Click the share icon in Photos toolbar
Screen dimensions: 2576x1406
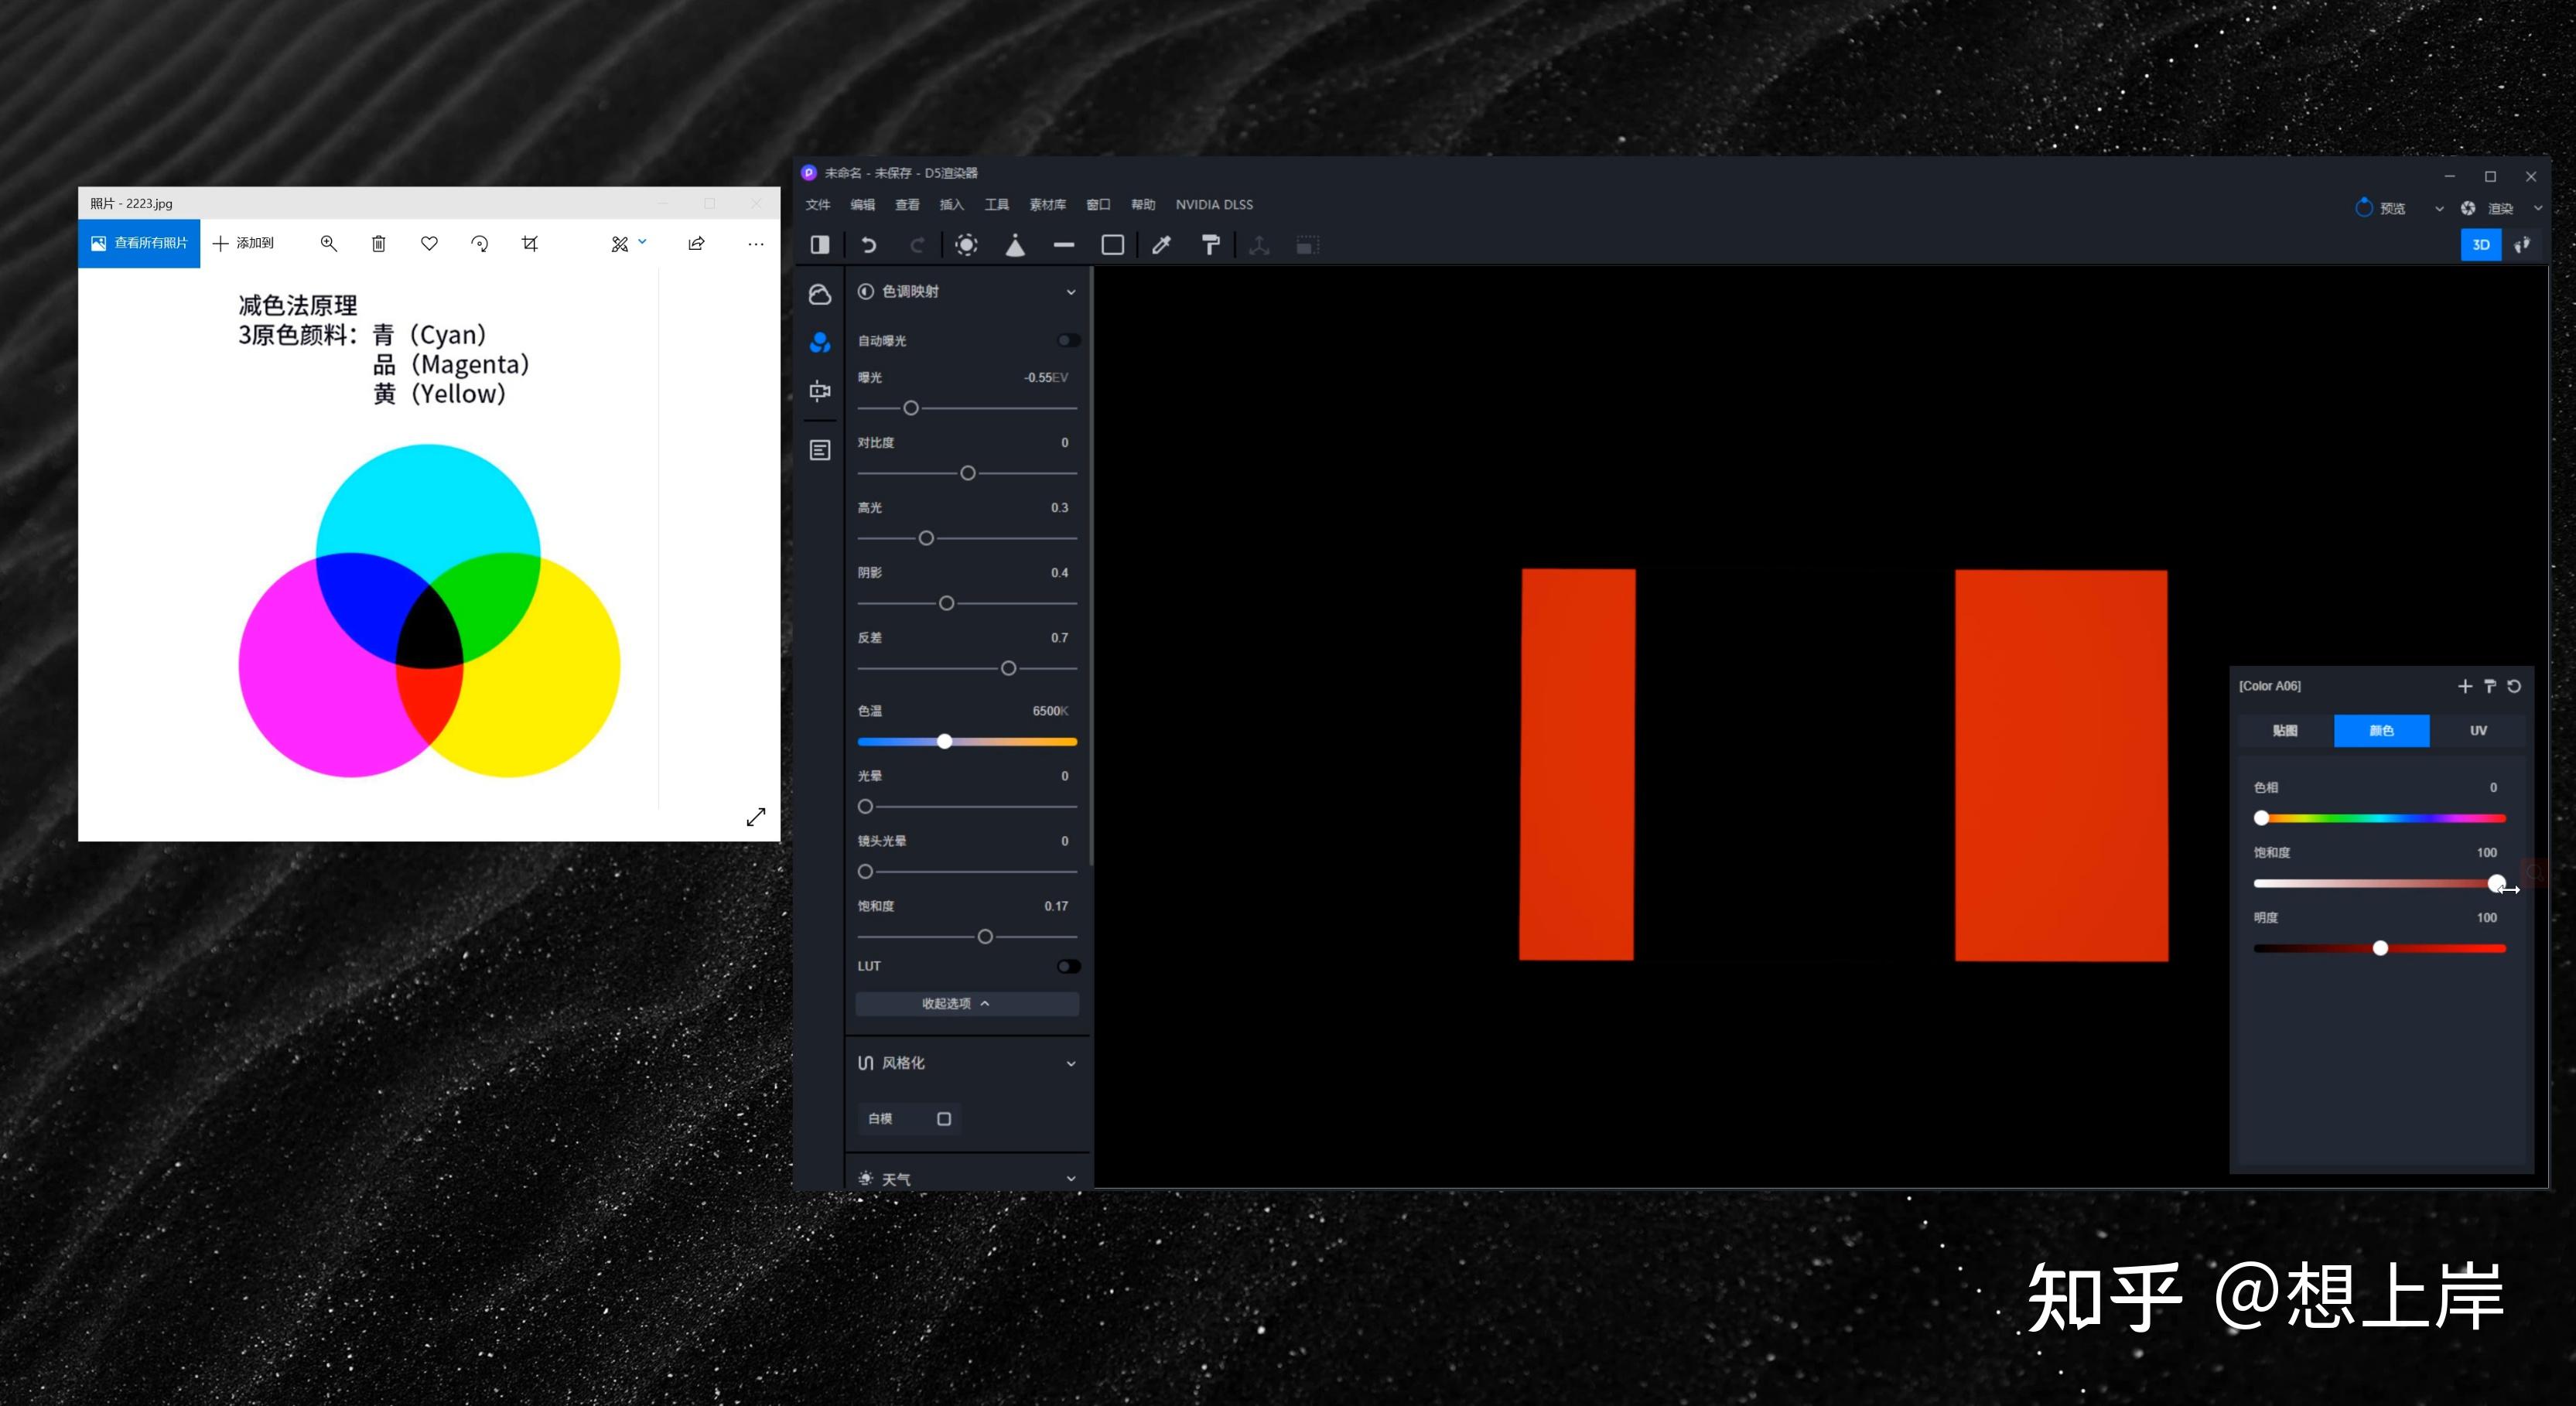pos(697,243)
